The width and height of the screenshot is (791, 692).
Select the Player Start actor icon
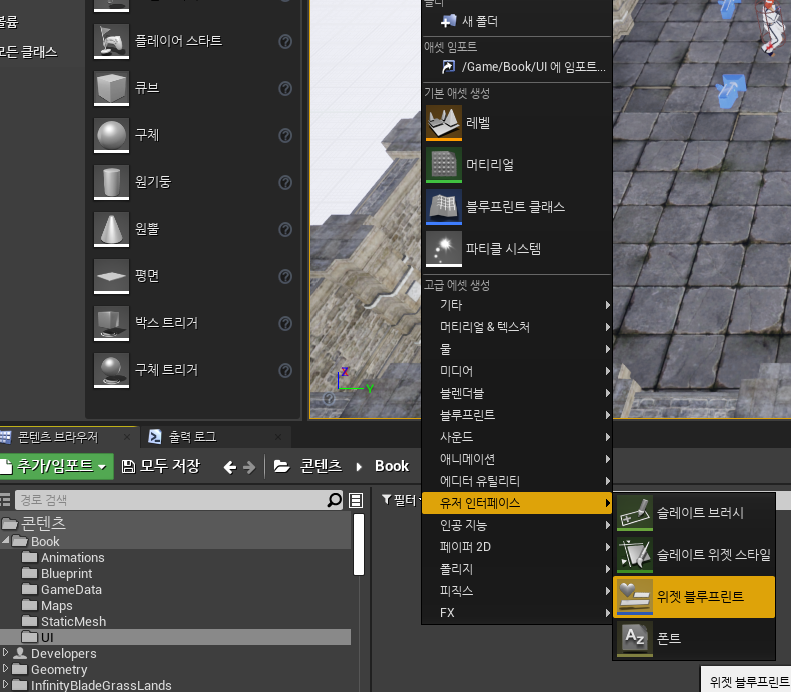pos(111,41)
